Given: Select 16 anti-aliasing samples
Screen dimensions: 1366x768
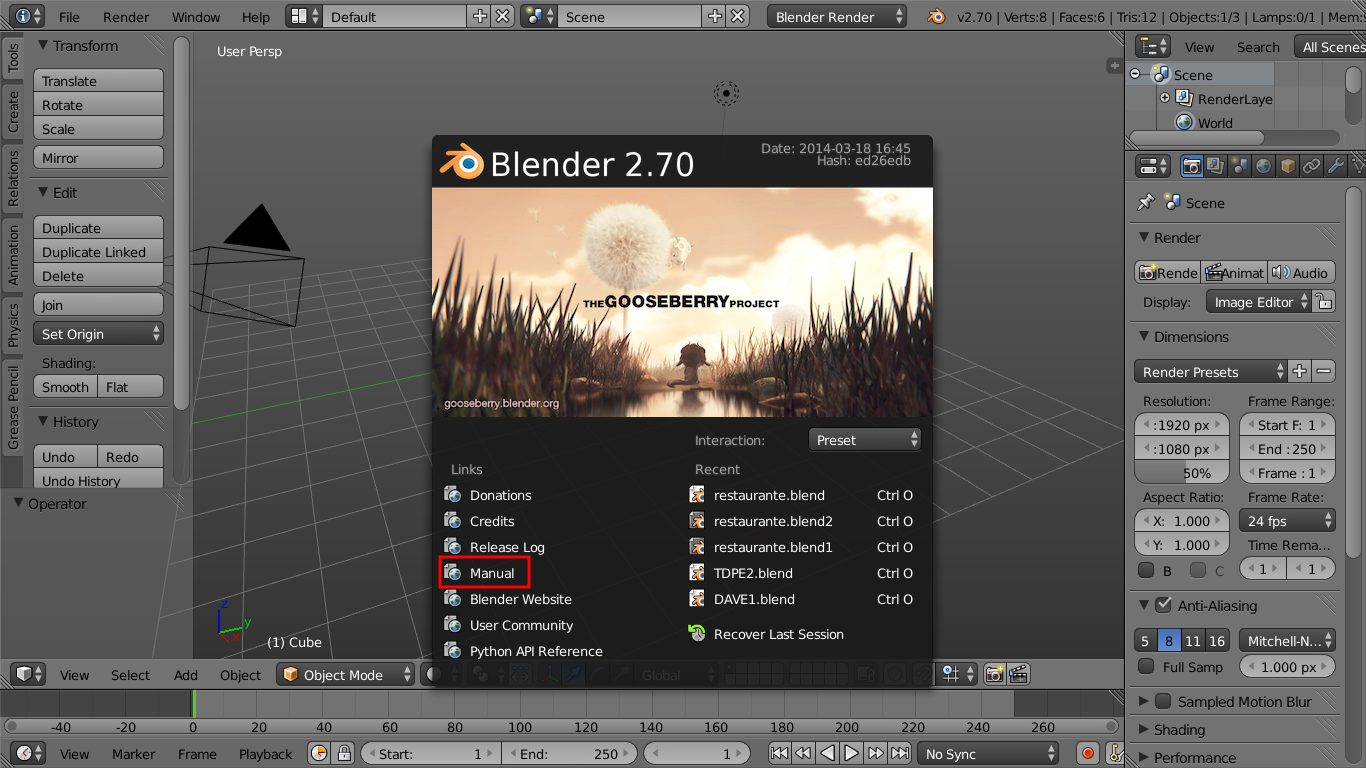Looking at the screenshot, I should click(1216, 641).
